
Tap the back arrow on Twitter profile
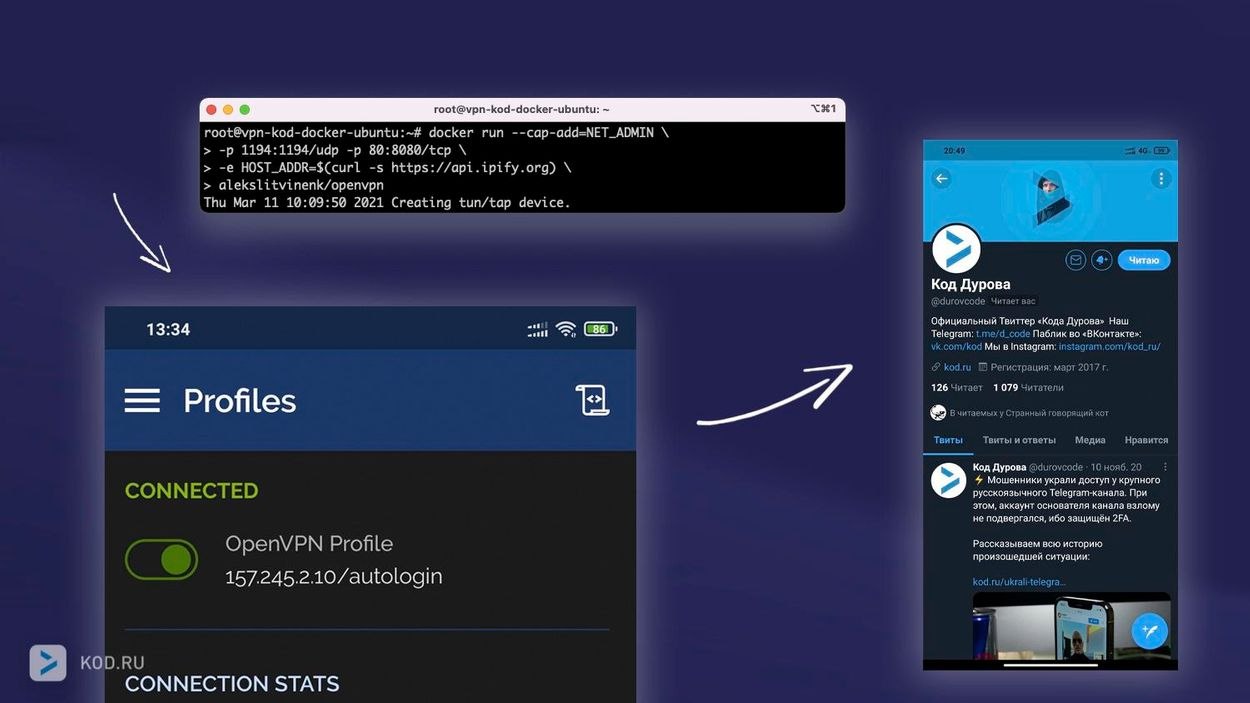pos(941,179)
